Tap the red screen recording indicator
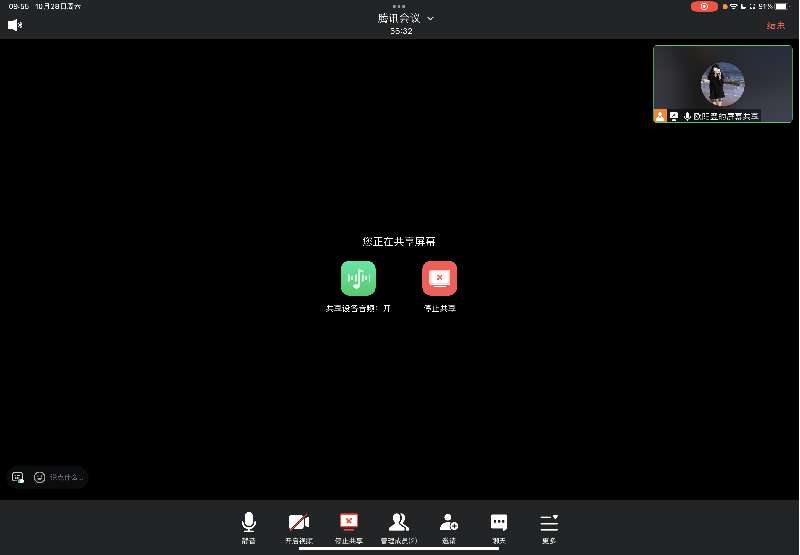 pyautogui.click(x=704, y=6)
